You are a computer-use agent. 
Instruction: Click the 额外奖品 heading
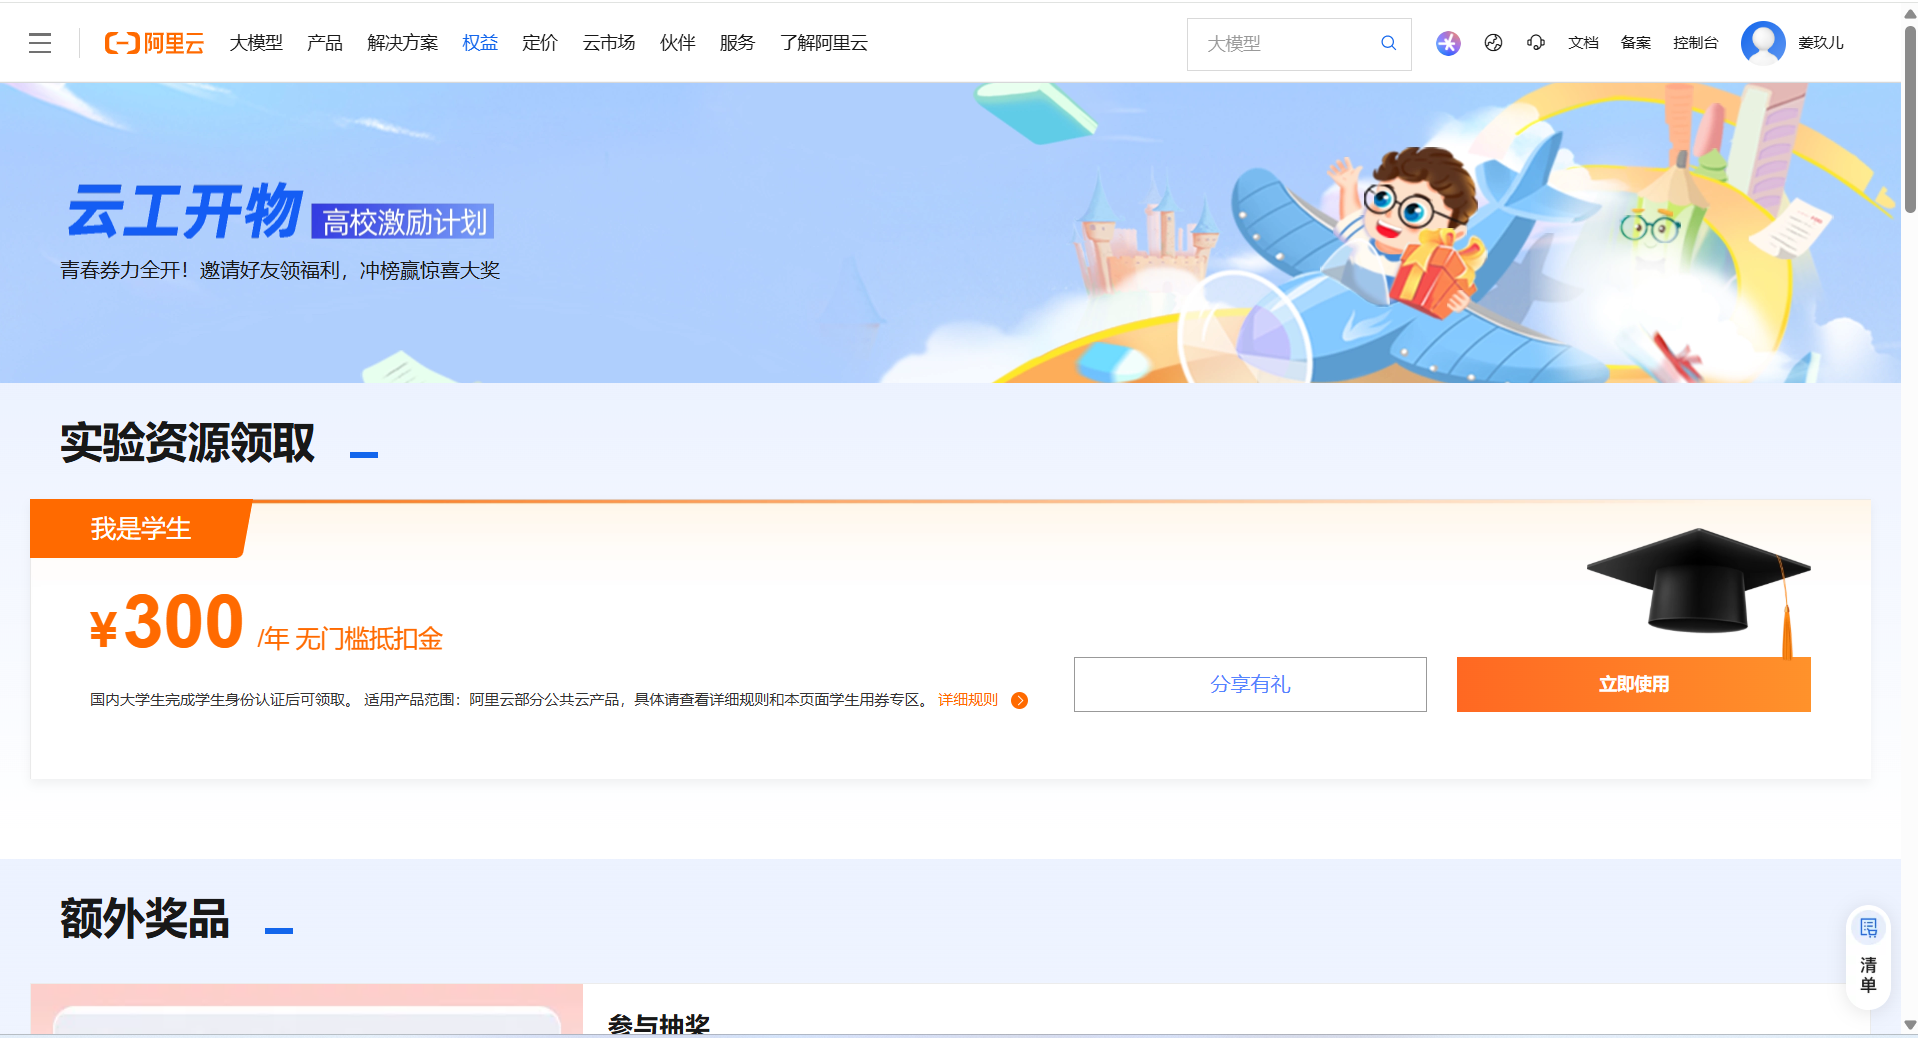coord(145,918)
